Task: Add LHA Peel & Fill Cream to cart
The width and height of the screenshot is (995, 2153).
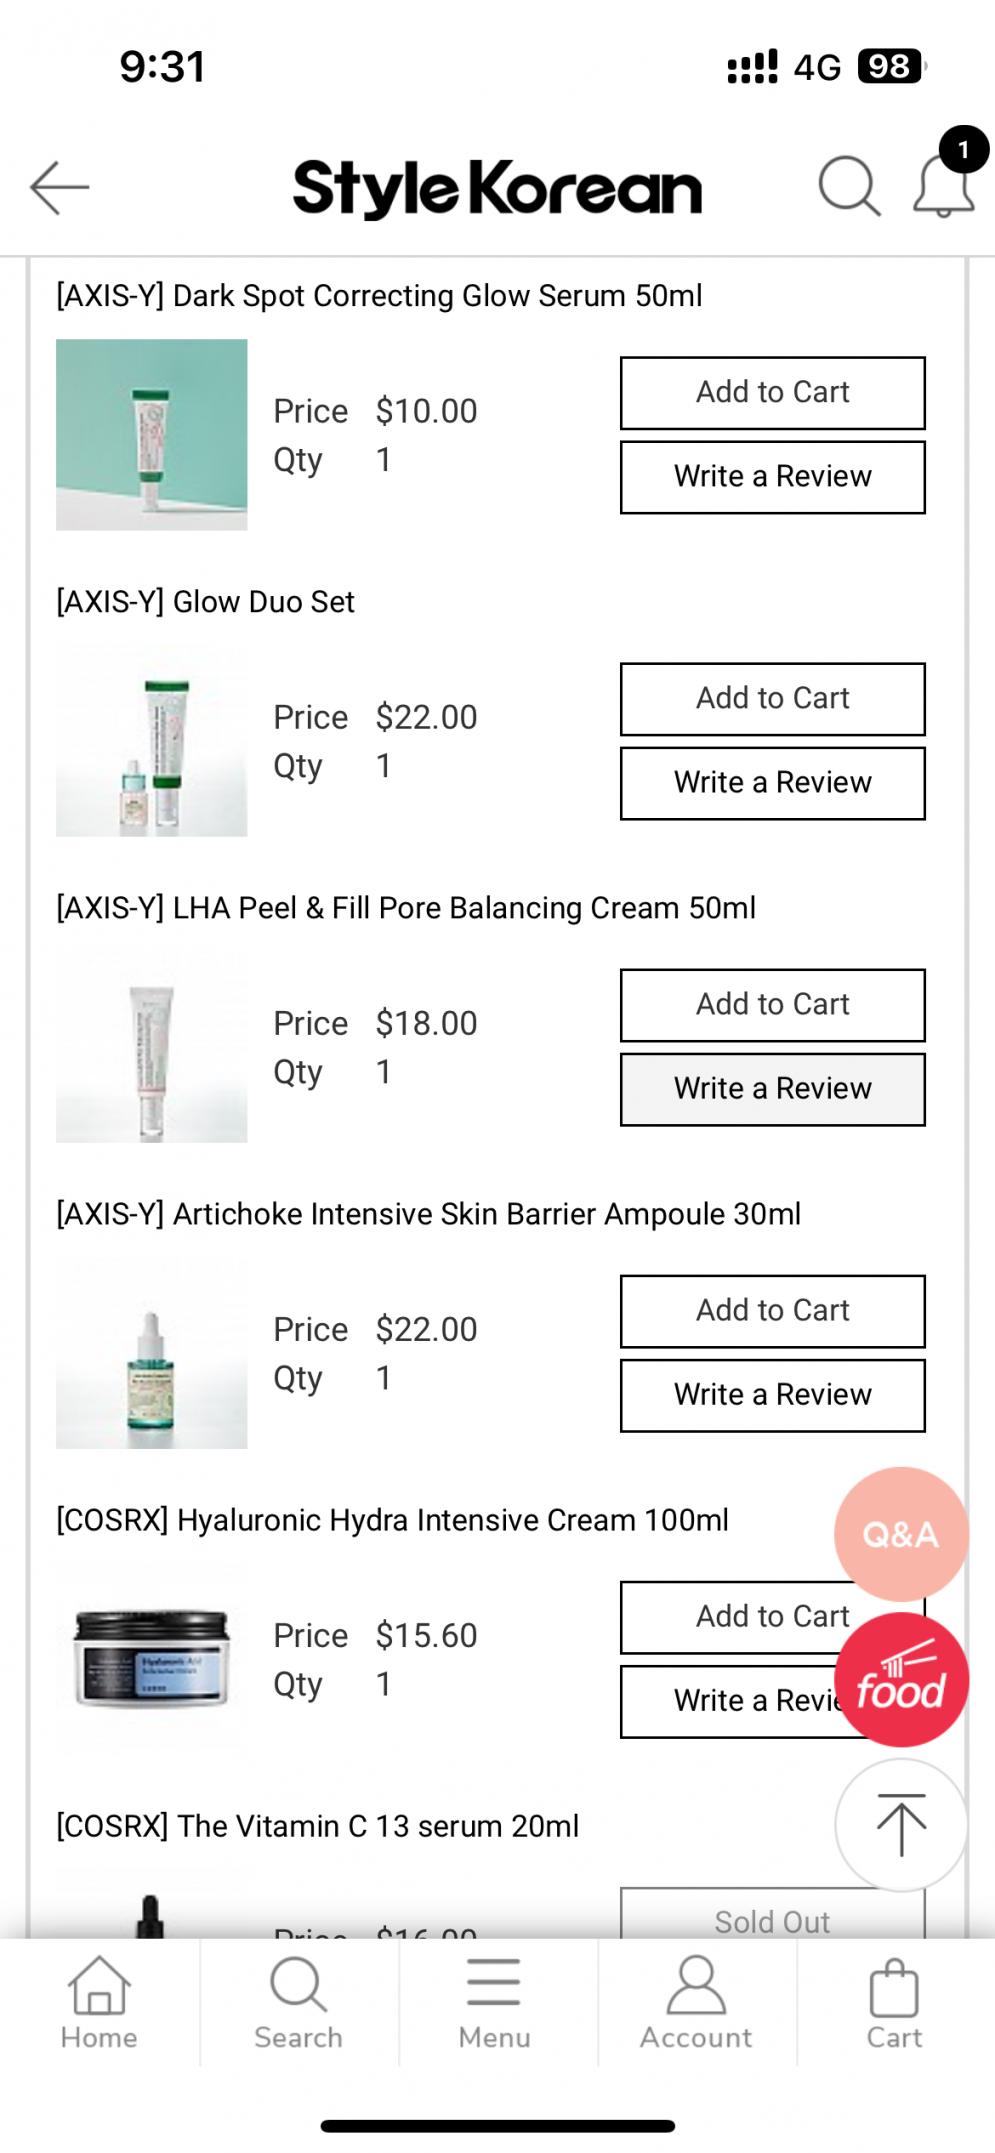Action: point(772,1005)
